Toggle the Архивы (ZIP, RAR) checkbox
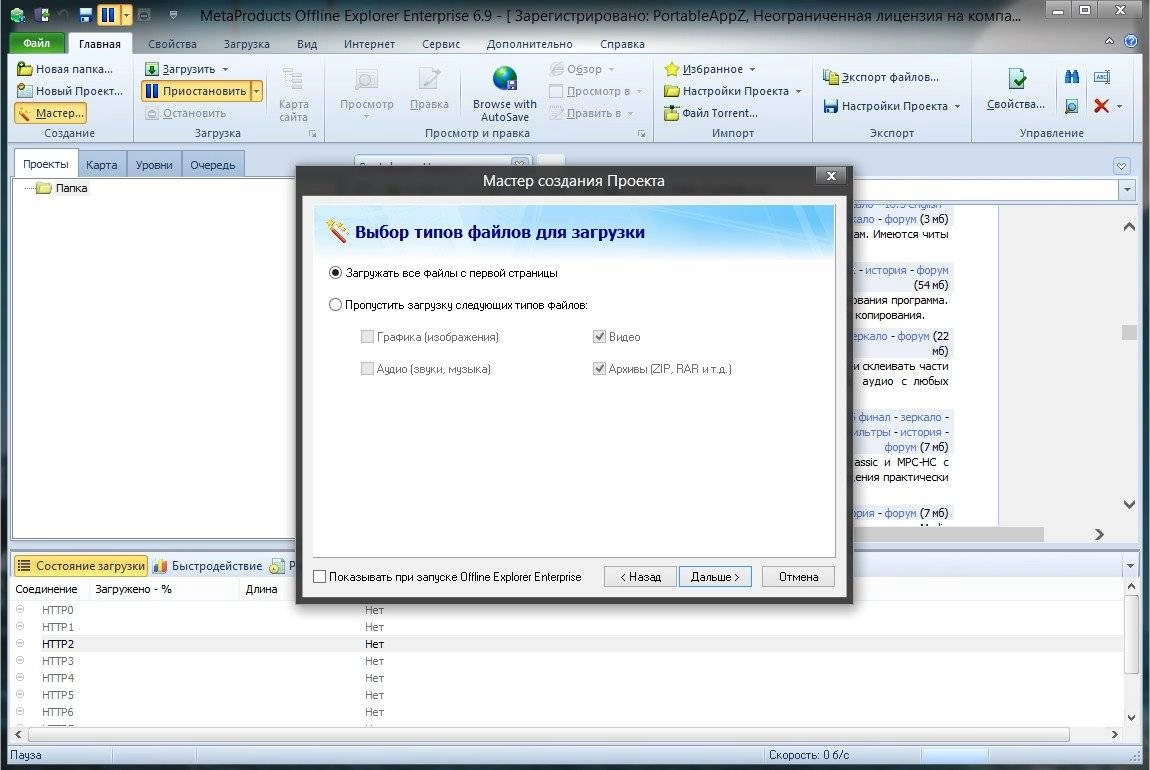 click(599, 369)
